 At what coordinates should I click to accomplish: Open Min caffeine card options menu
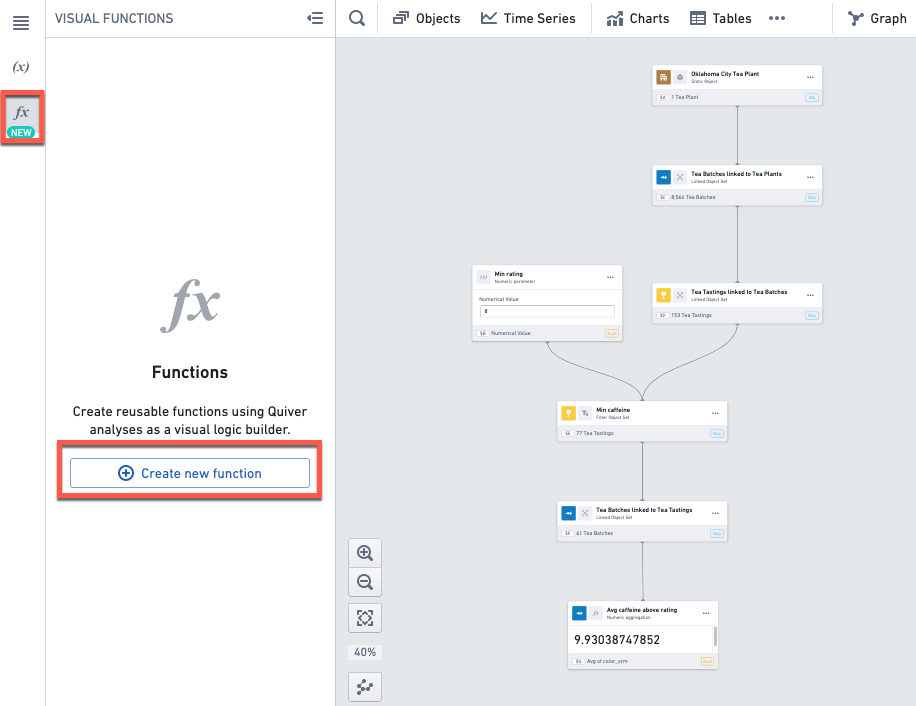click(715, 413)
